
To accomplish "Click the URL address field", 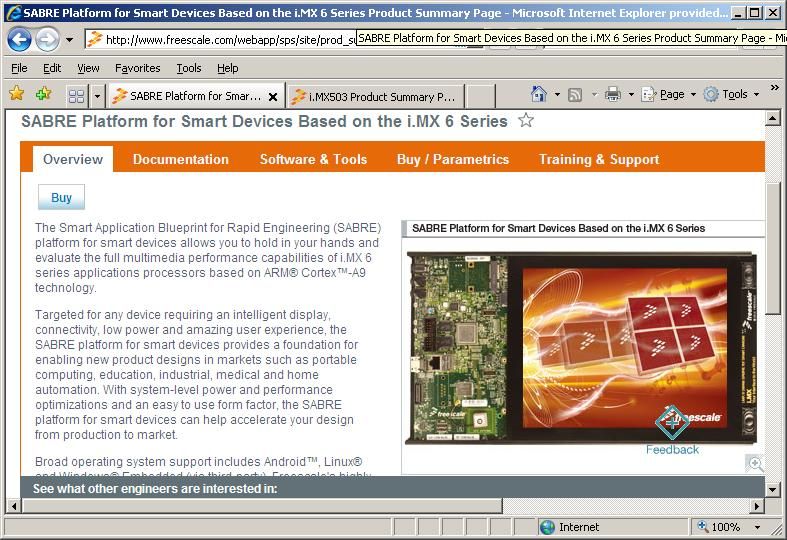I will point(221,40).
